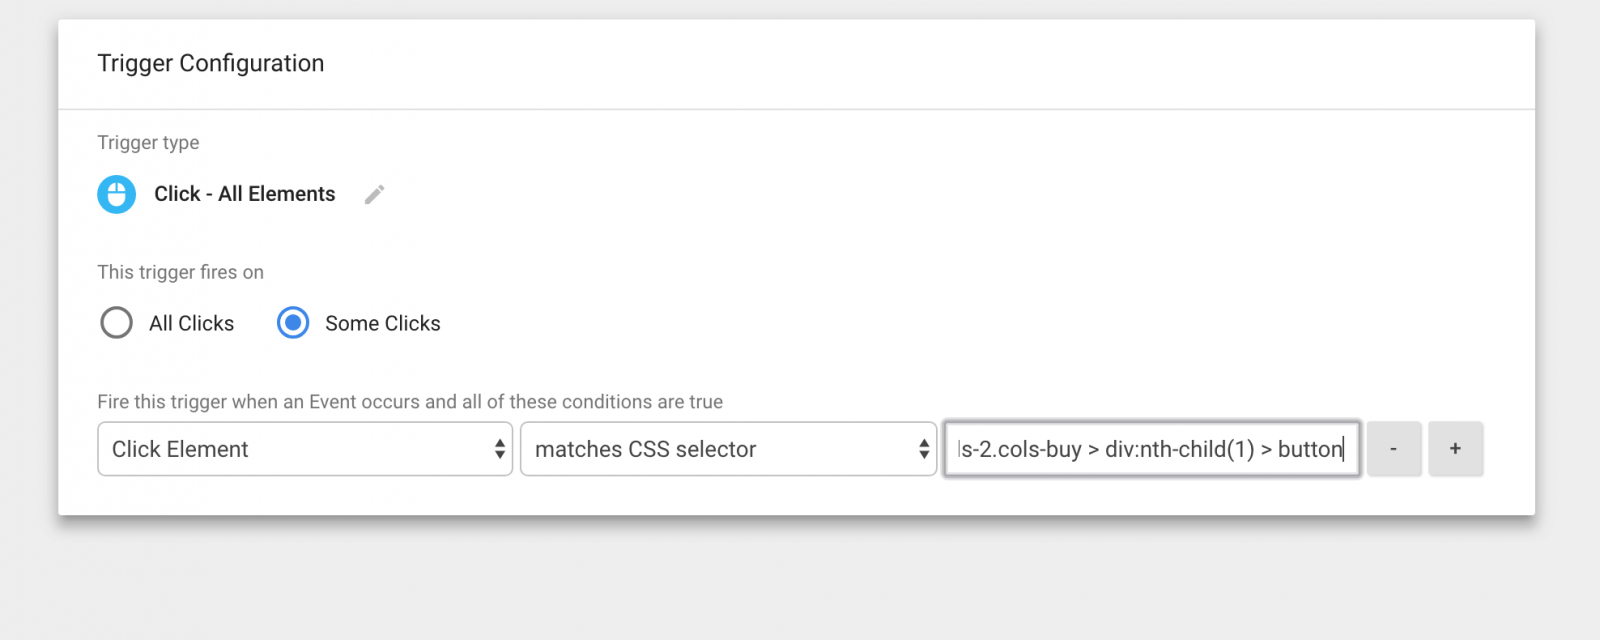The height and width of the screenshot is (640, 1600).
Task: Edit trigger type via the pencil icon
Action: pos(374,194)
